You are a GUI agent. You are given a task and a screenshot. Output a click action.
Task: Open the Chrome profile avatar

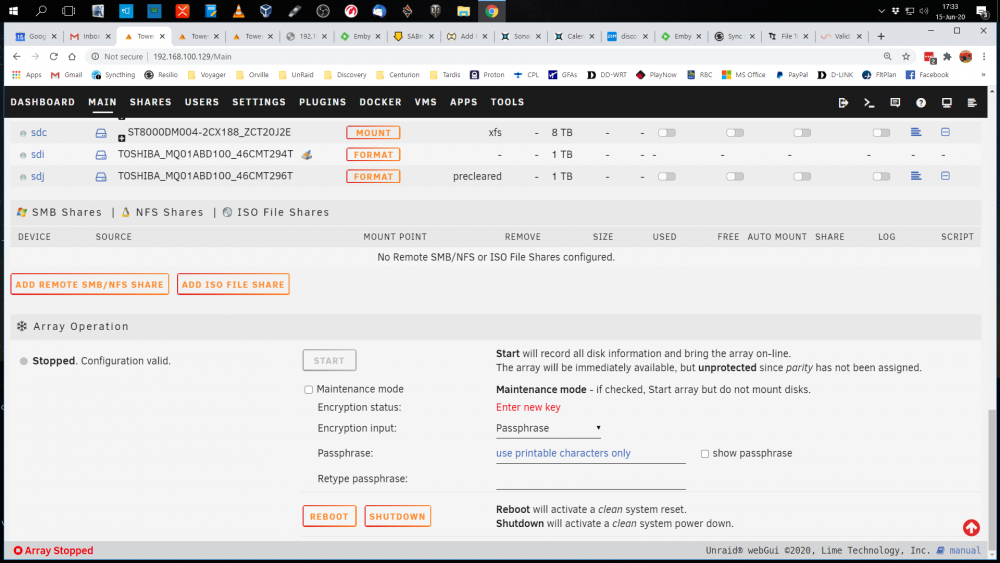pyautogui.click(x=966, y=57)
